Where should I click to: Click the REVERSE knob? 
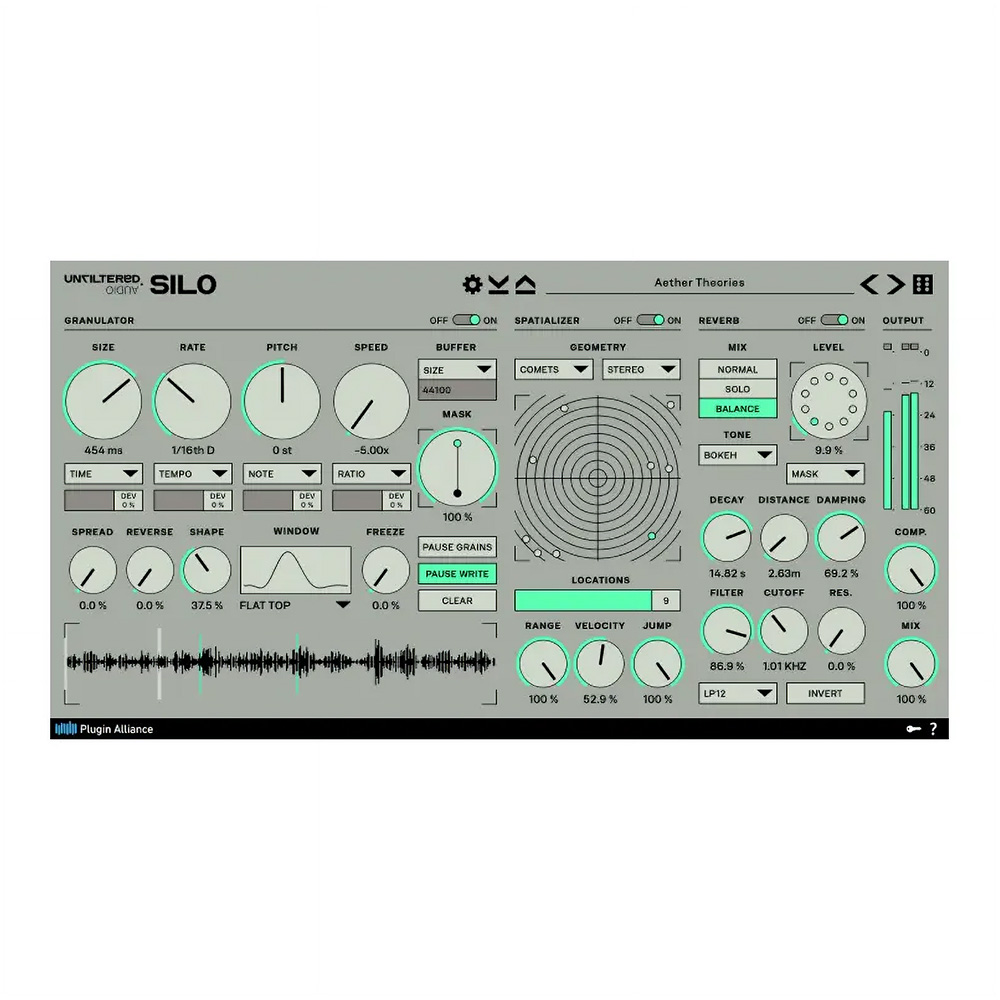(x=150, y=570)
